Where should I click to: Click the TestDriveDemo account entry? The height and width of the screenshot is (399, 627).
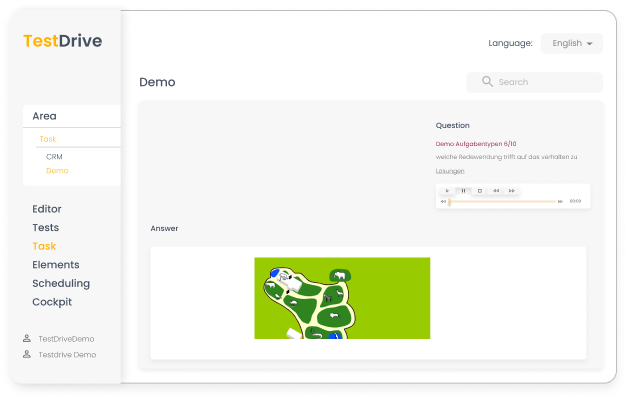click(x=66, y=339)
